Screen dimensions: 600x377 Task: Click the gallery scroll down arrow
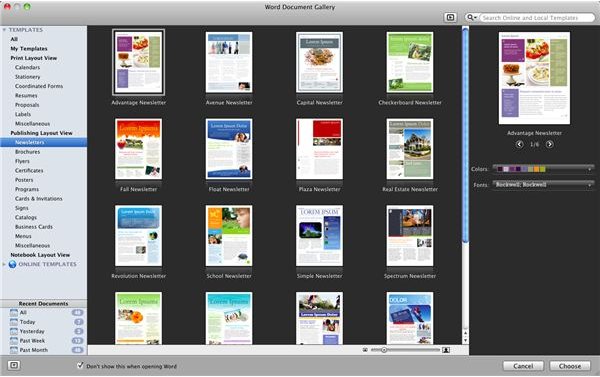[465, 340]
